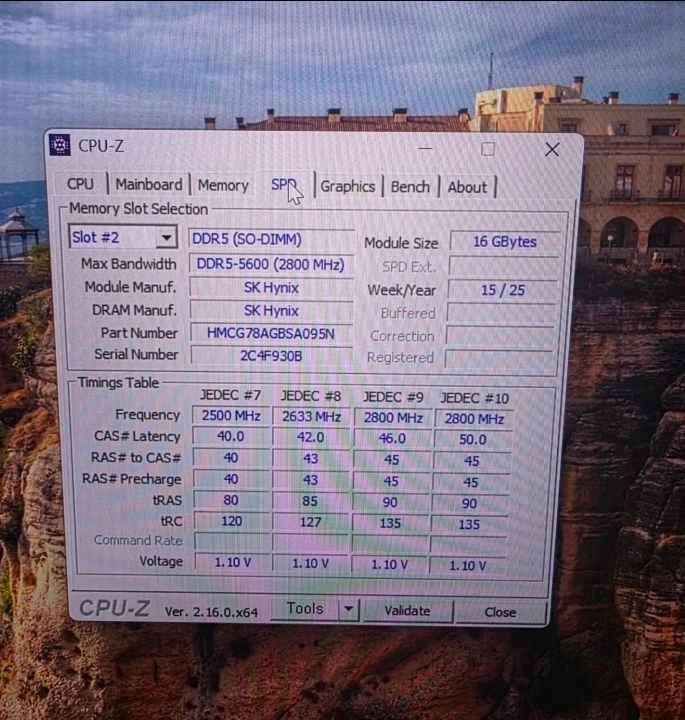685x720 pixels.
Task: Click RAS# to CAS# value 40
Action: point(230,458)
